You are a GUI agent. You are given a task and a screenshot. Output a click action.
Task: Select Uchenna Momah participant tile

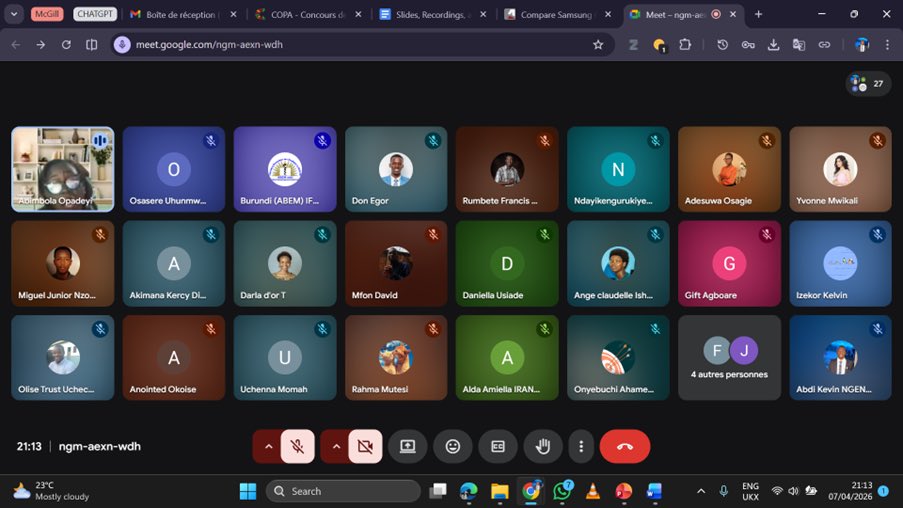(x=285, y=358)
